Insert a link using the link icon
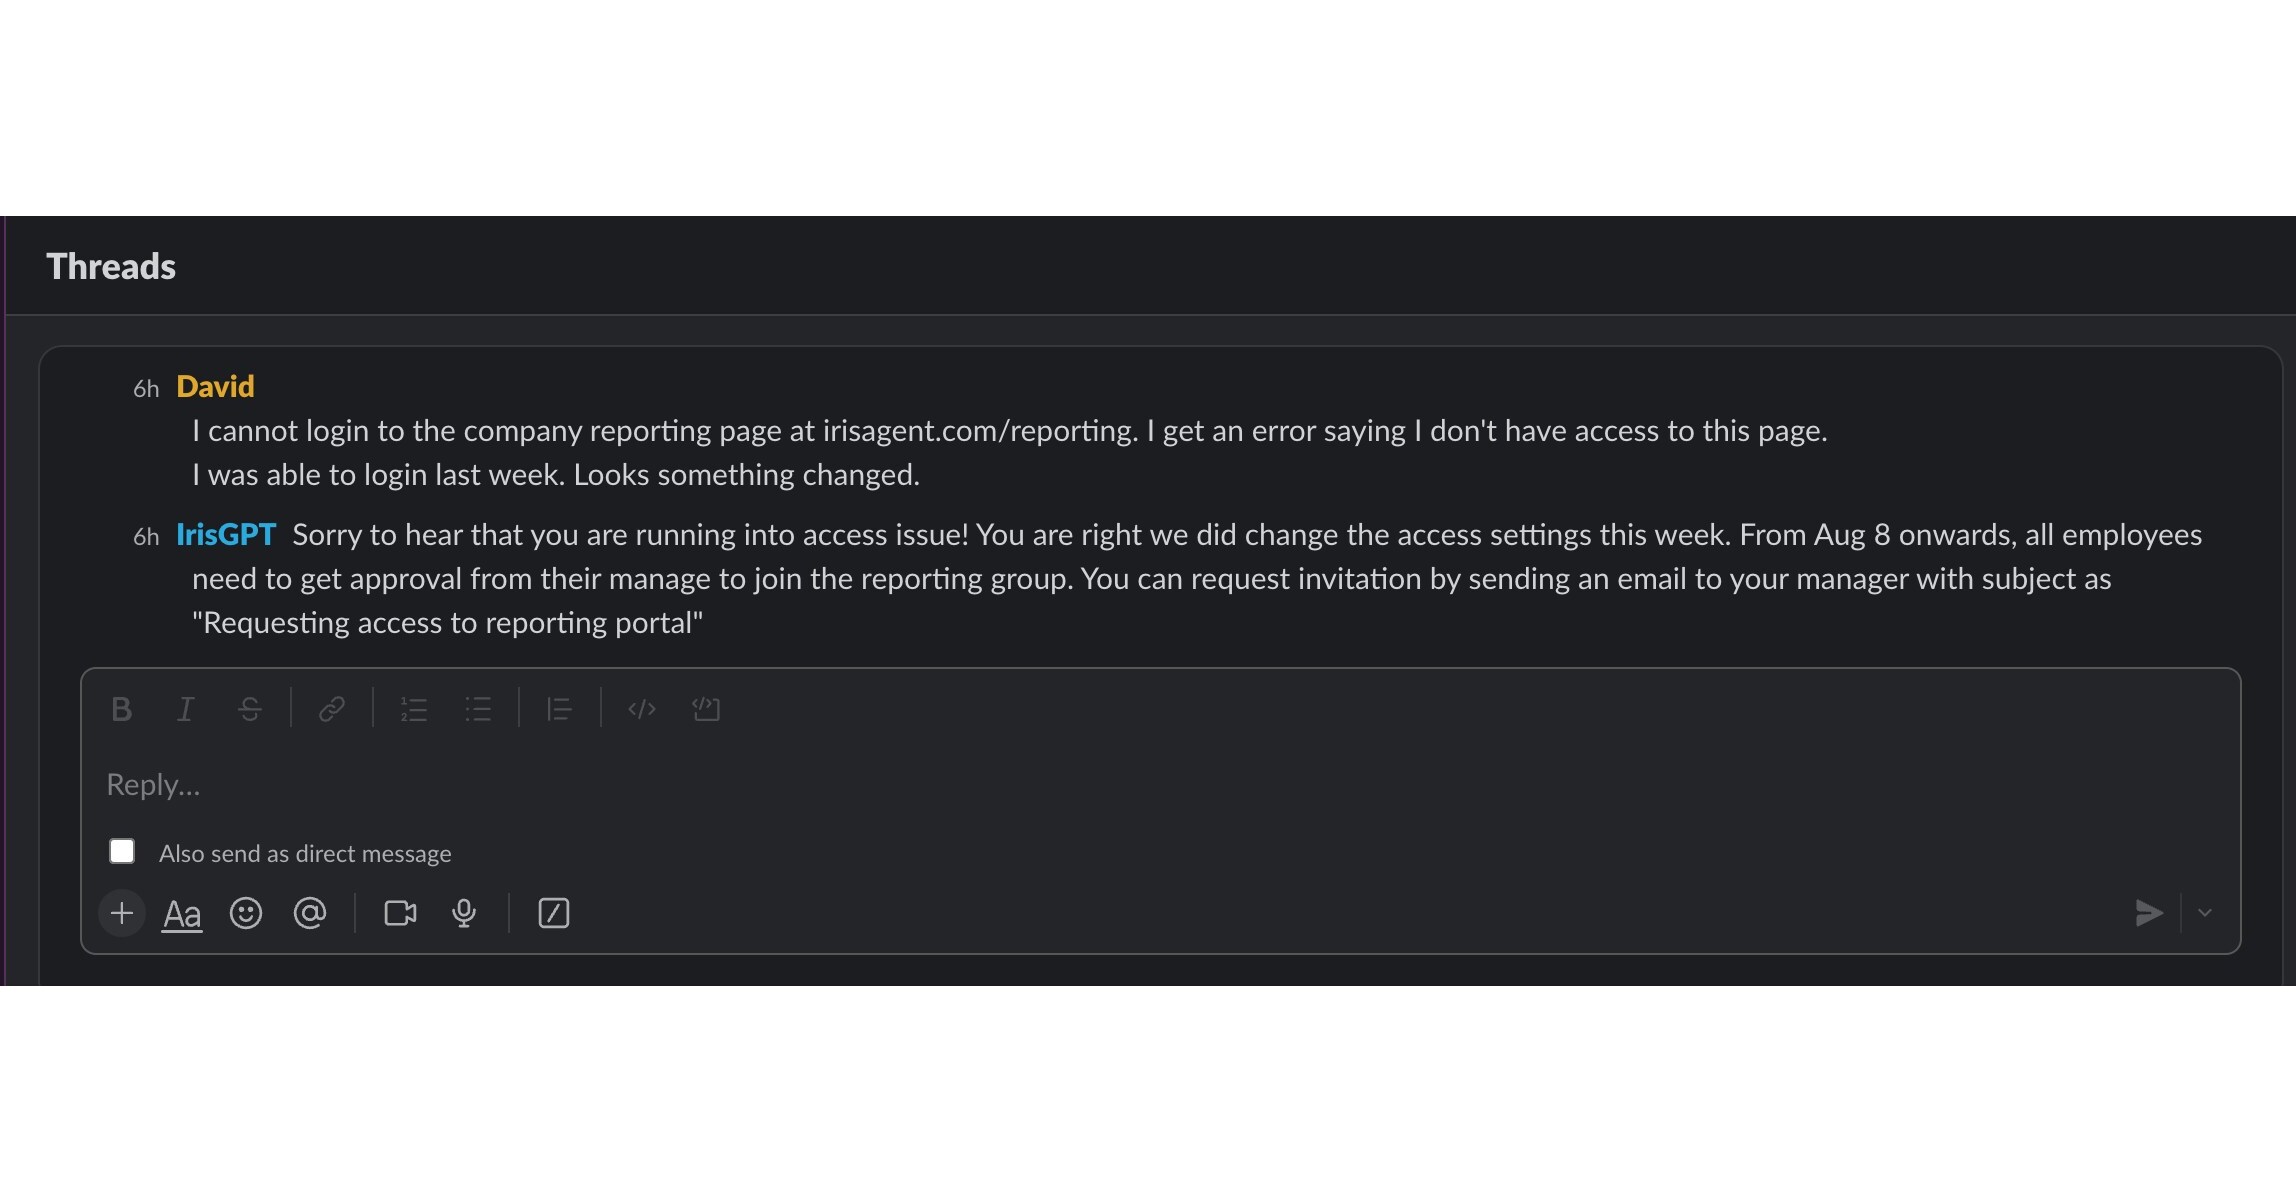The width and height of the screenshot is (2296, 1202). click(332, 709)
